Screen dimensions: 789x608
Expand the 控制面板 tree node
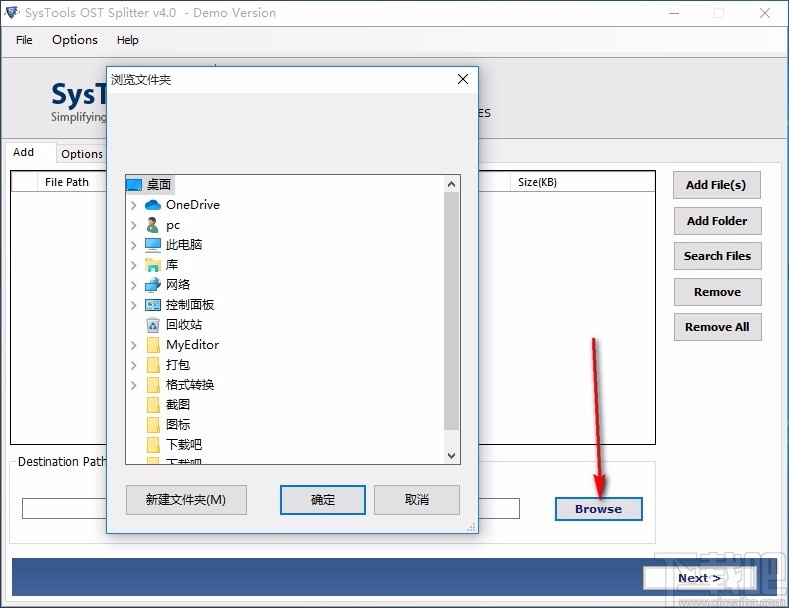pyautogui.click(x=133, y=305)
